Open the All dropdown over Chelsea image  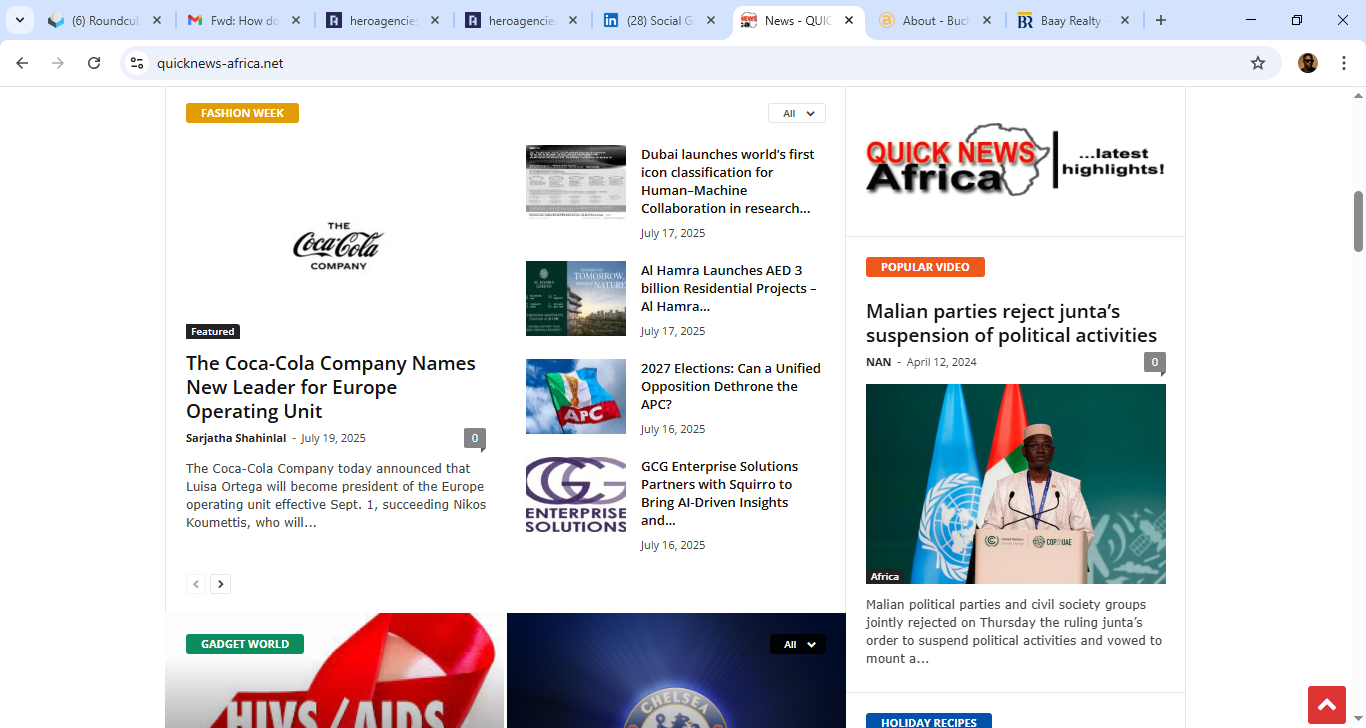(798, 644)
